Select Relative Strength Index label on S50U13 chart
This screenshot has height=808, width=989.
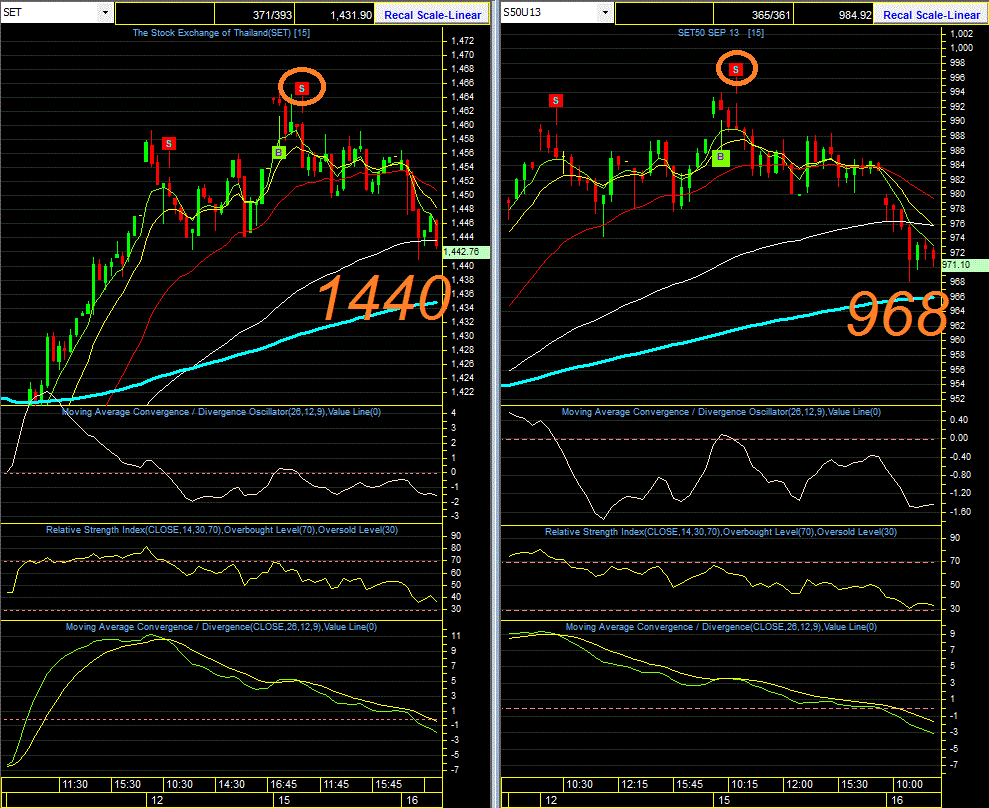721,532
